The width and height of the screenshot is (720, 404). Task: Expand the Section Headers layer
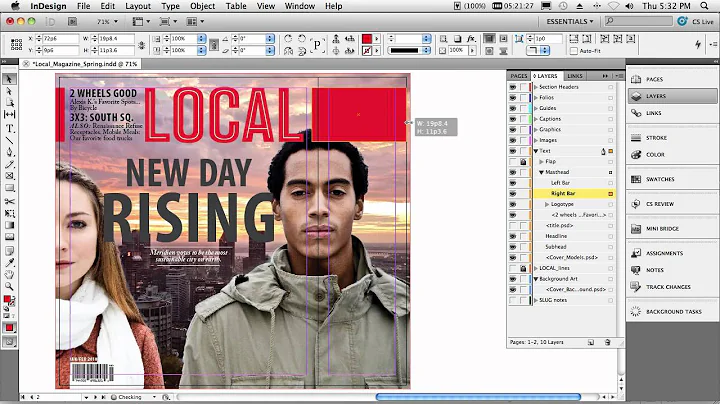click(x=535, y=87)
